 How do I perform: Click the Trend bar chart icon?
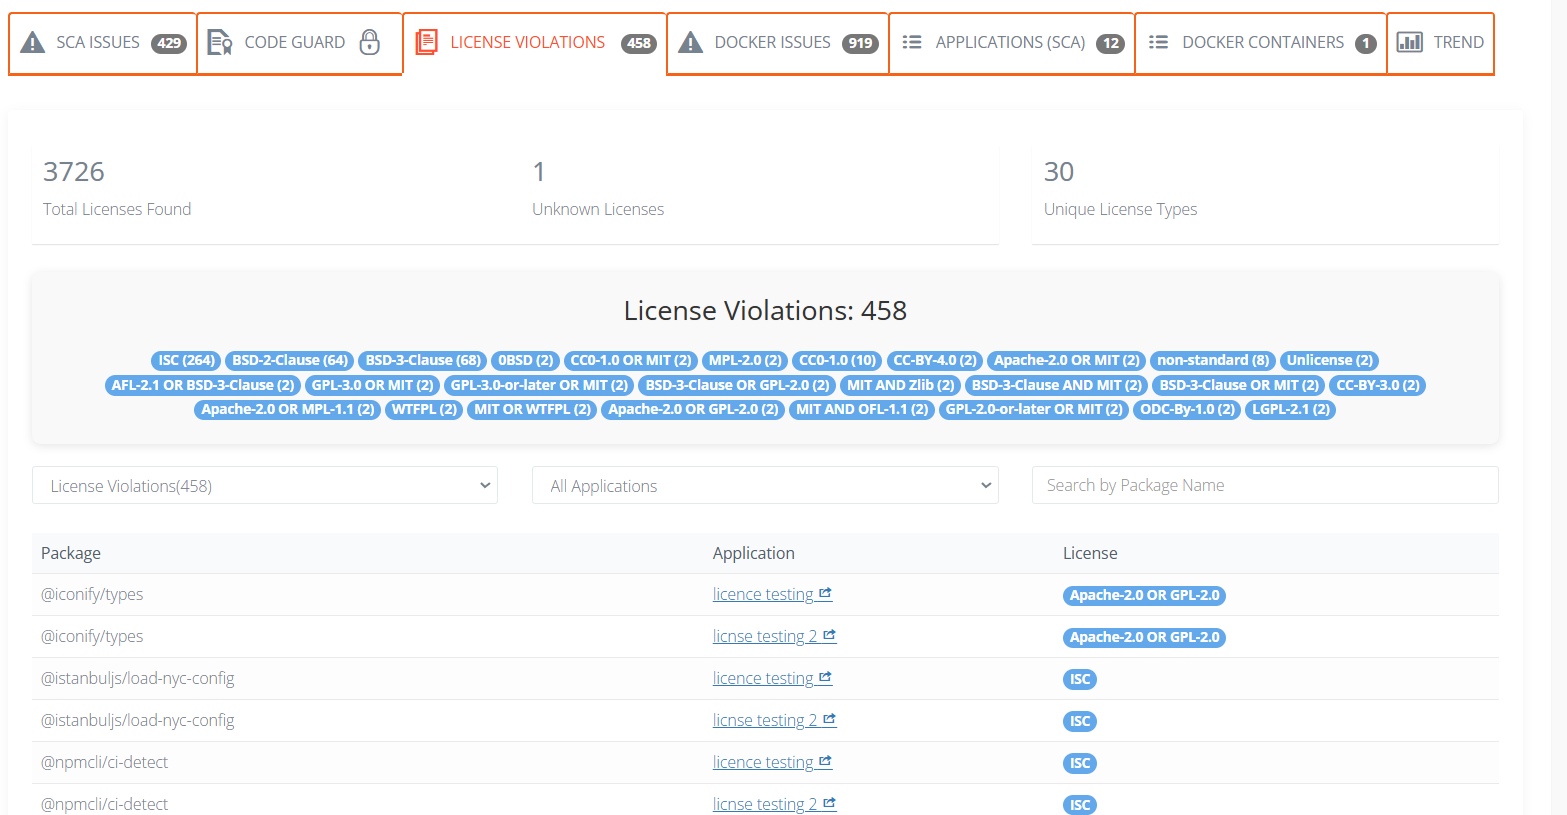coord(1410,42)
